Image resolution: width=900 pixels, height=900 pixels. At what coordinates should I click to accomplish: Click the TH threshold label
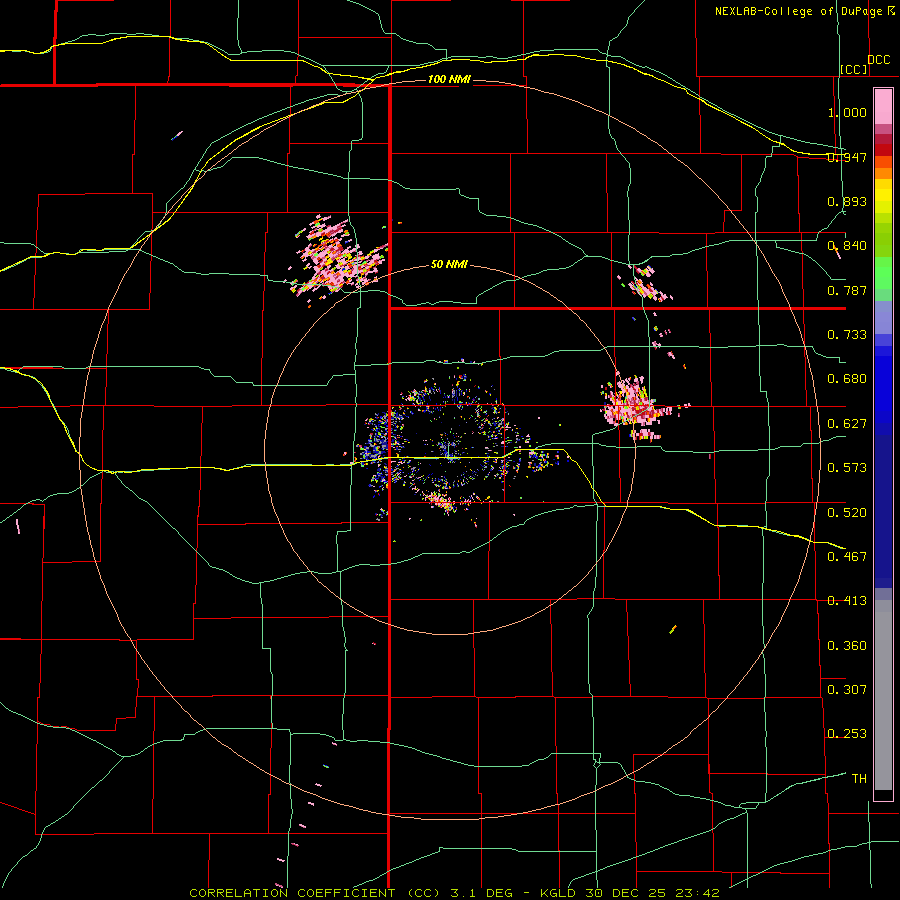point(859,779)
